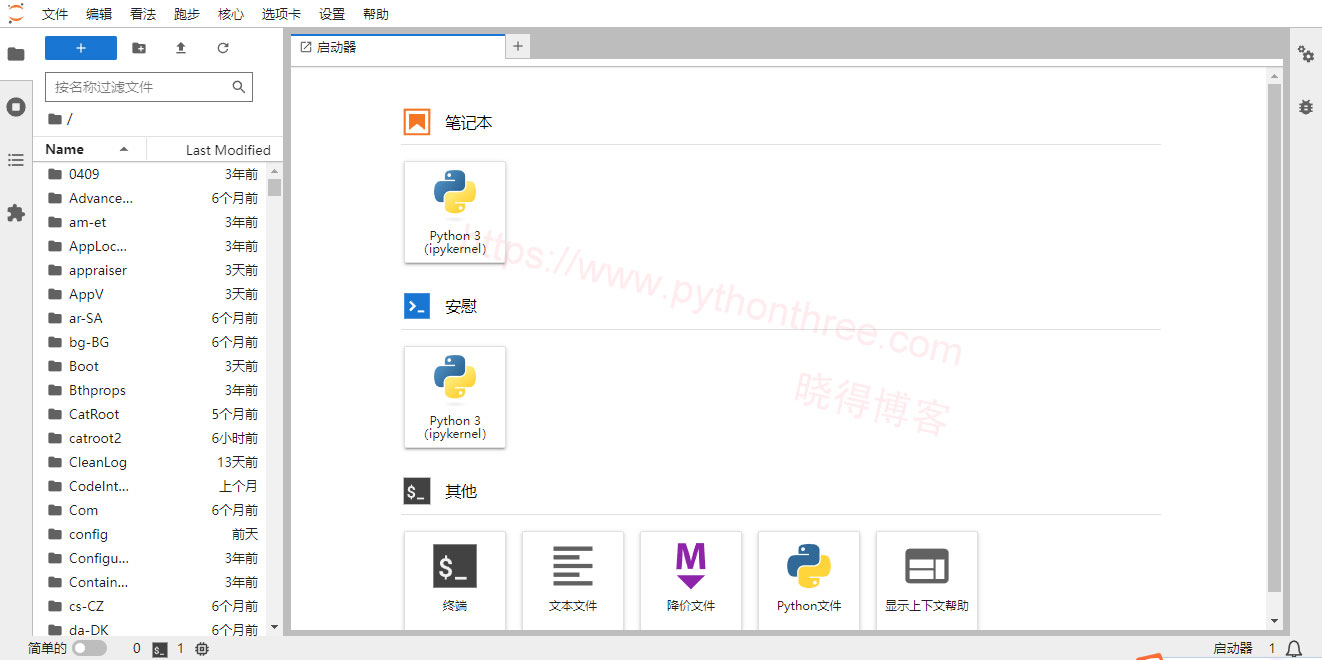
Task: Create a new 文本文件
Action: (x=573, y=581)
